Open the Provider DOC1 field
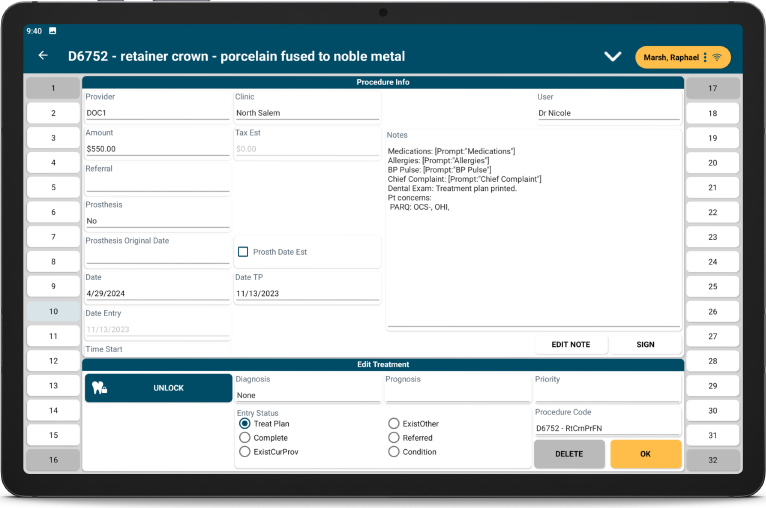 (157, 113)
